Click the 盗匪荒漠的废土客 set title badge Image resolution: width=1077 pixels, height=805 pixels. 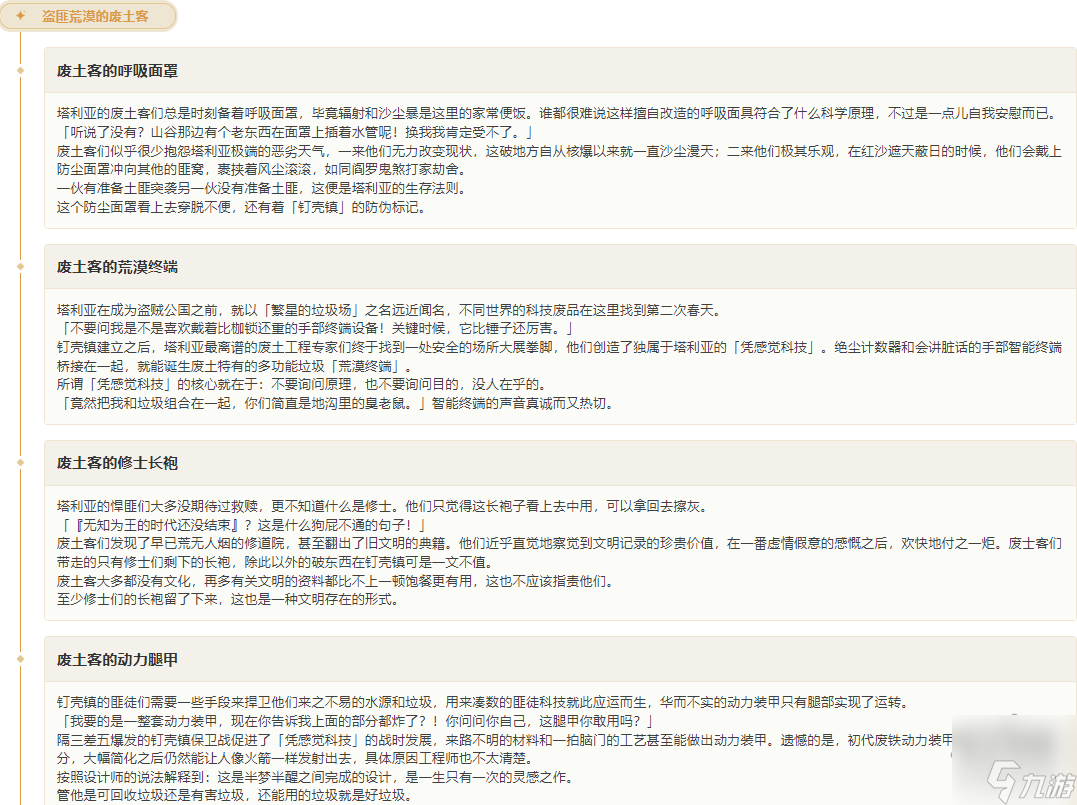coord(88,16)
